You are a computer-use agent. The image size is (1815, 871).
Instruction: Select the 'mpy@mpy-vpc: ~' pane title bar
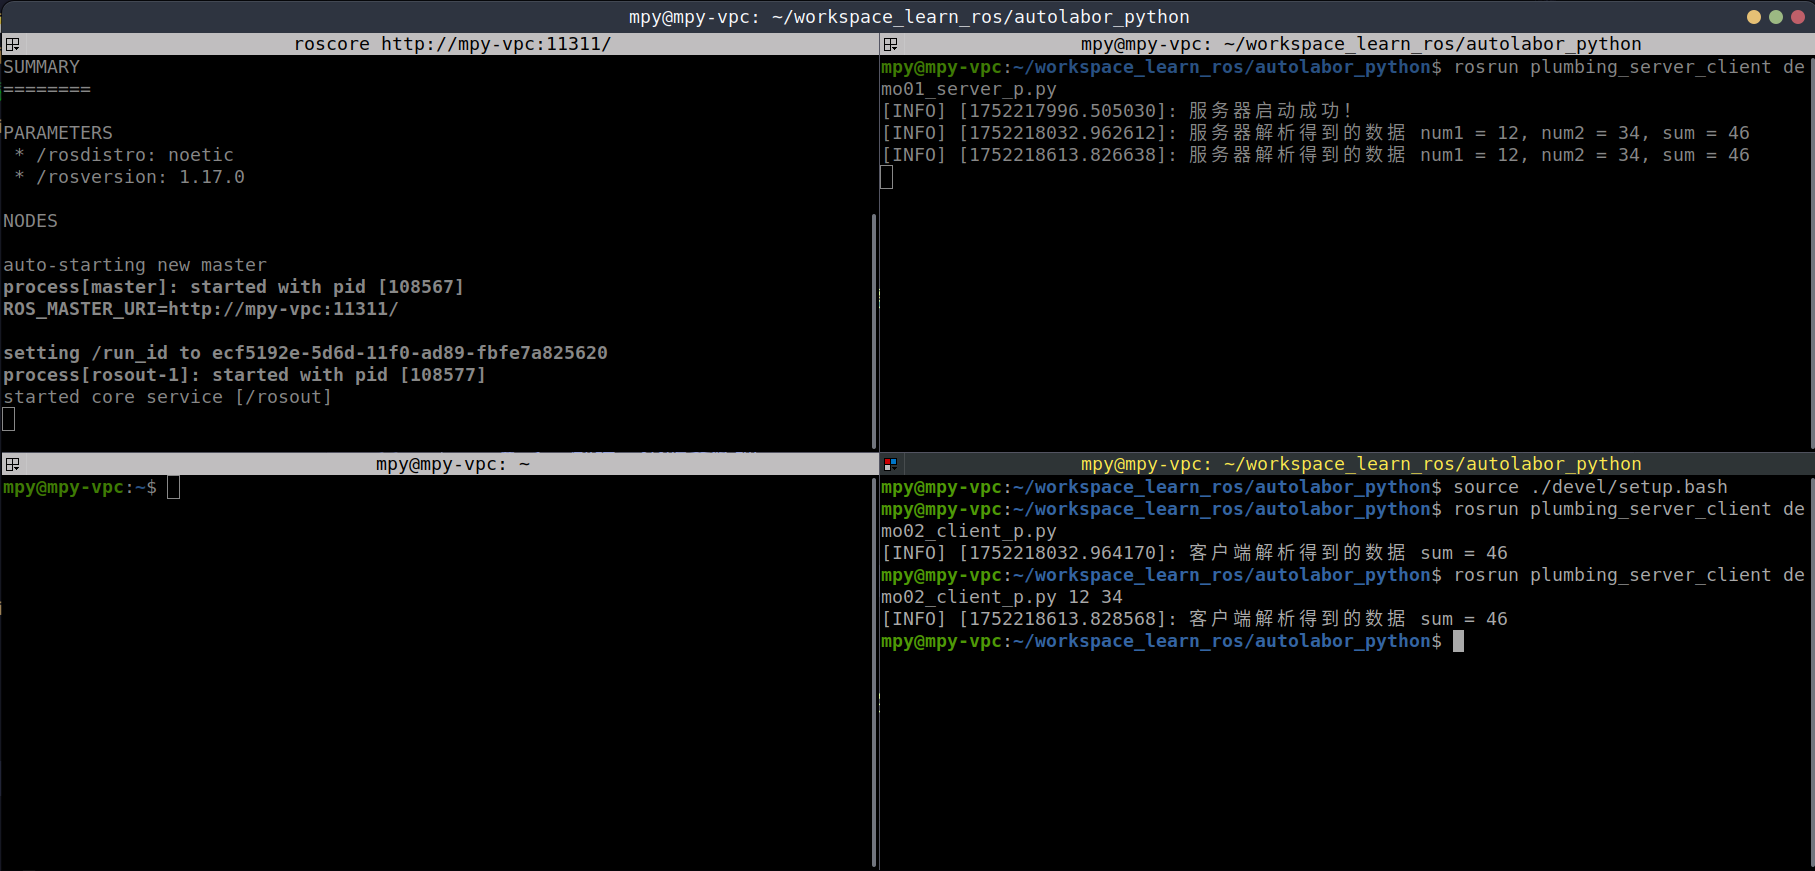[452, 464]
